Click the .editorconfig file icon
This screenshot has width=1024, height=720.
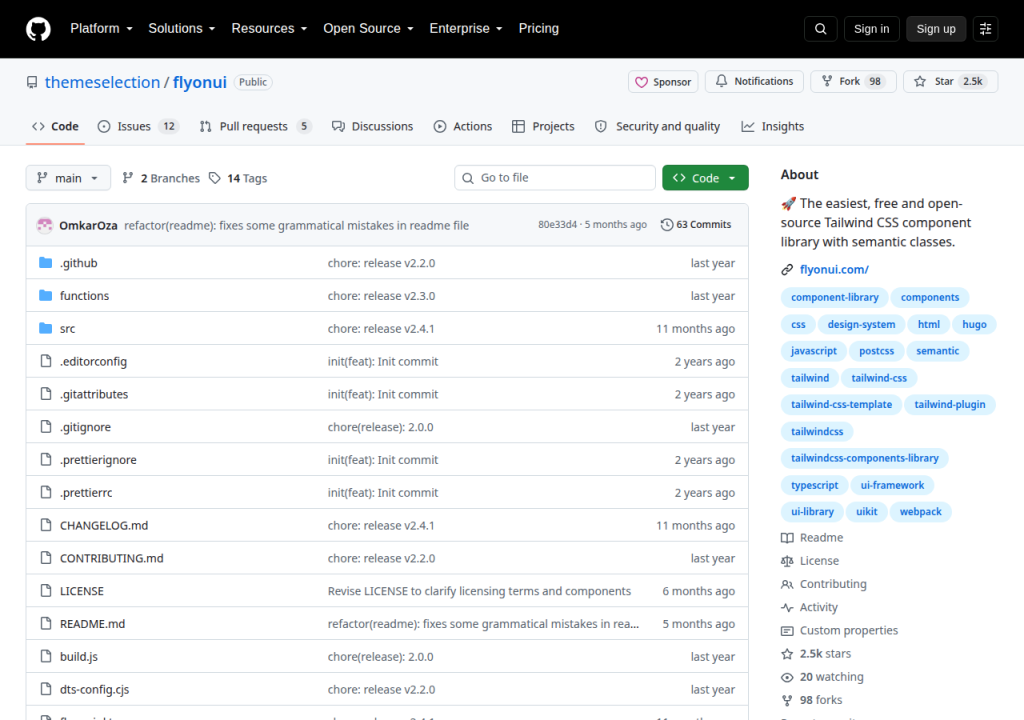click(x=46, y=361)
